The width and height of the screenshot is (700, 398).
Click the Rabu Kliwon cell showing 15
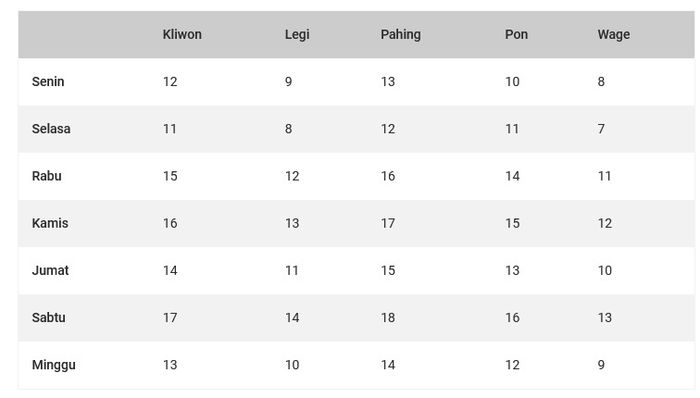coord(170,176)
